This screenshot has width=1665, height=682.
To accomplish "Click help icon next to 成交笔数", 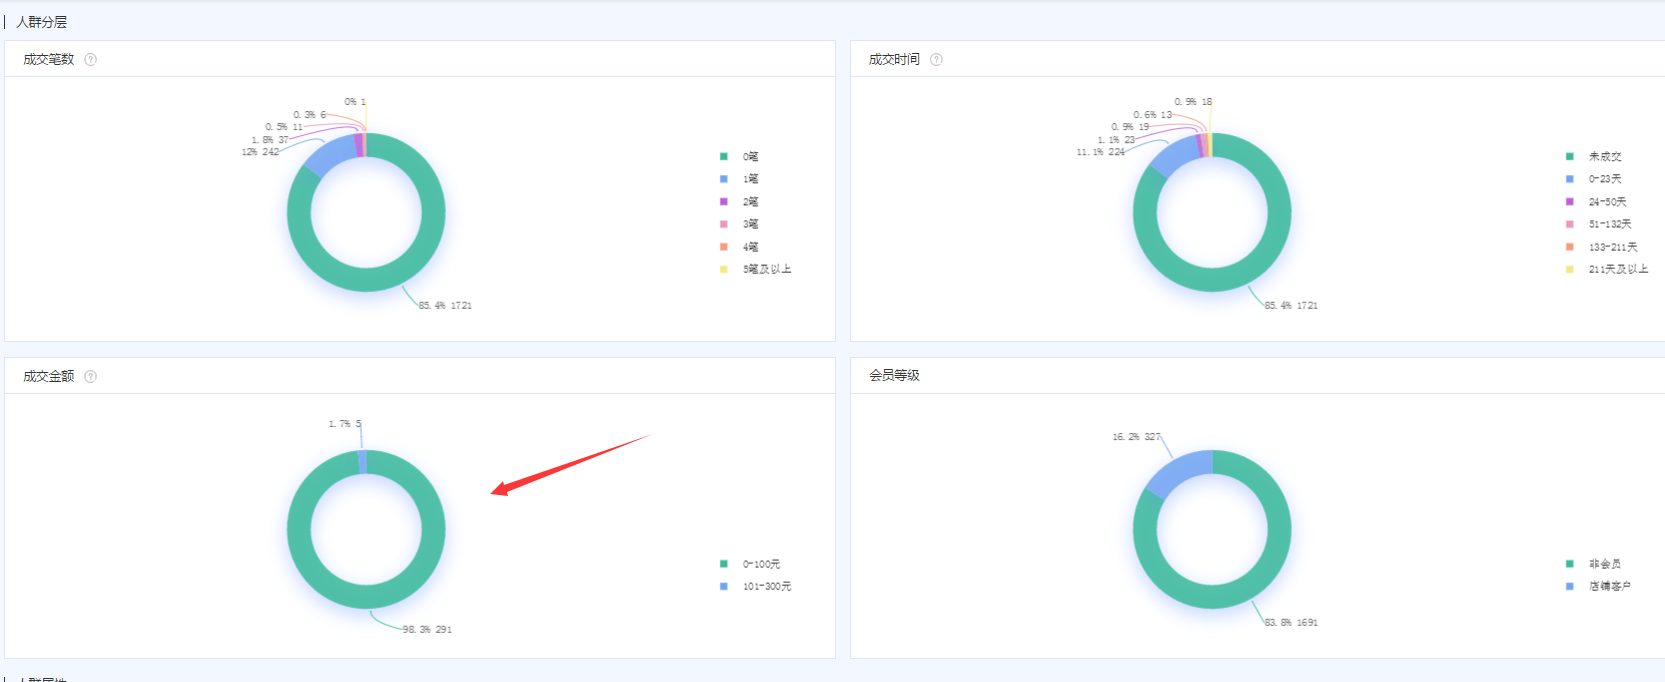I will [x=91, y=60].
